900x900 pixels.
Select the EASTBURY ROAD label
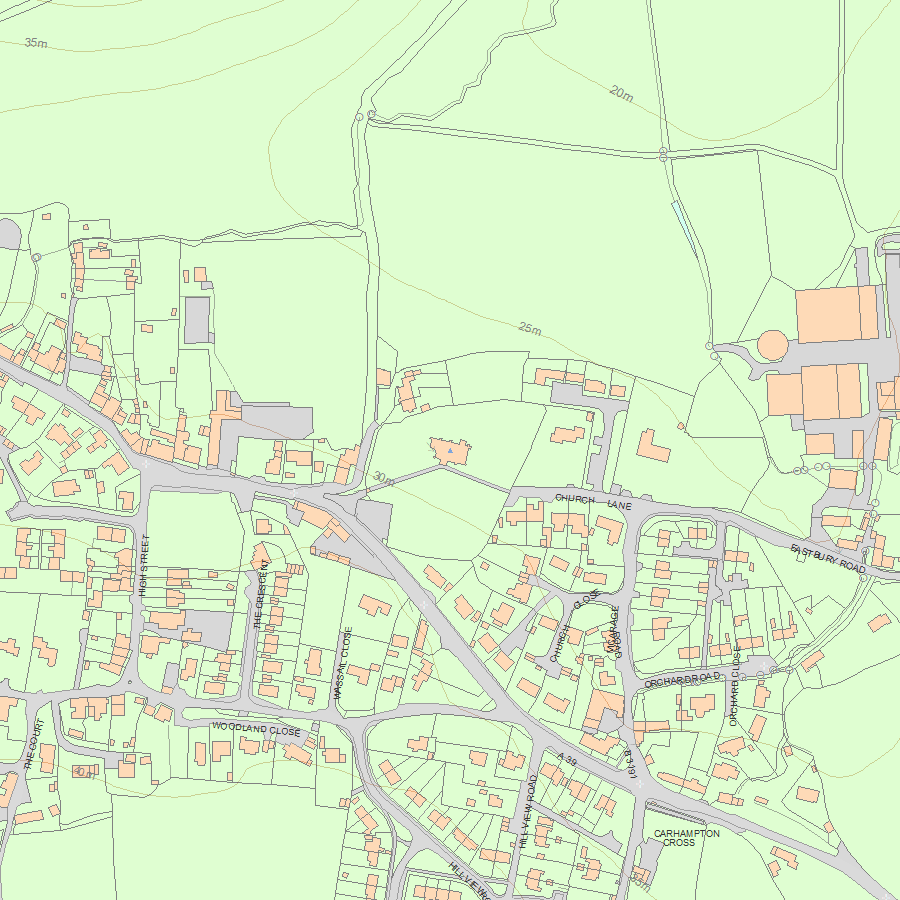coord(828,558)
